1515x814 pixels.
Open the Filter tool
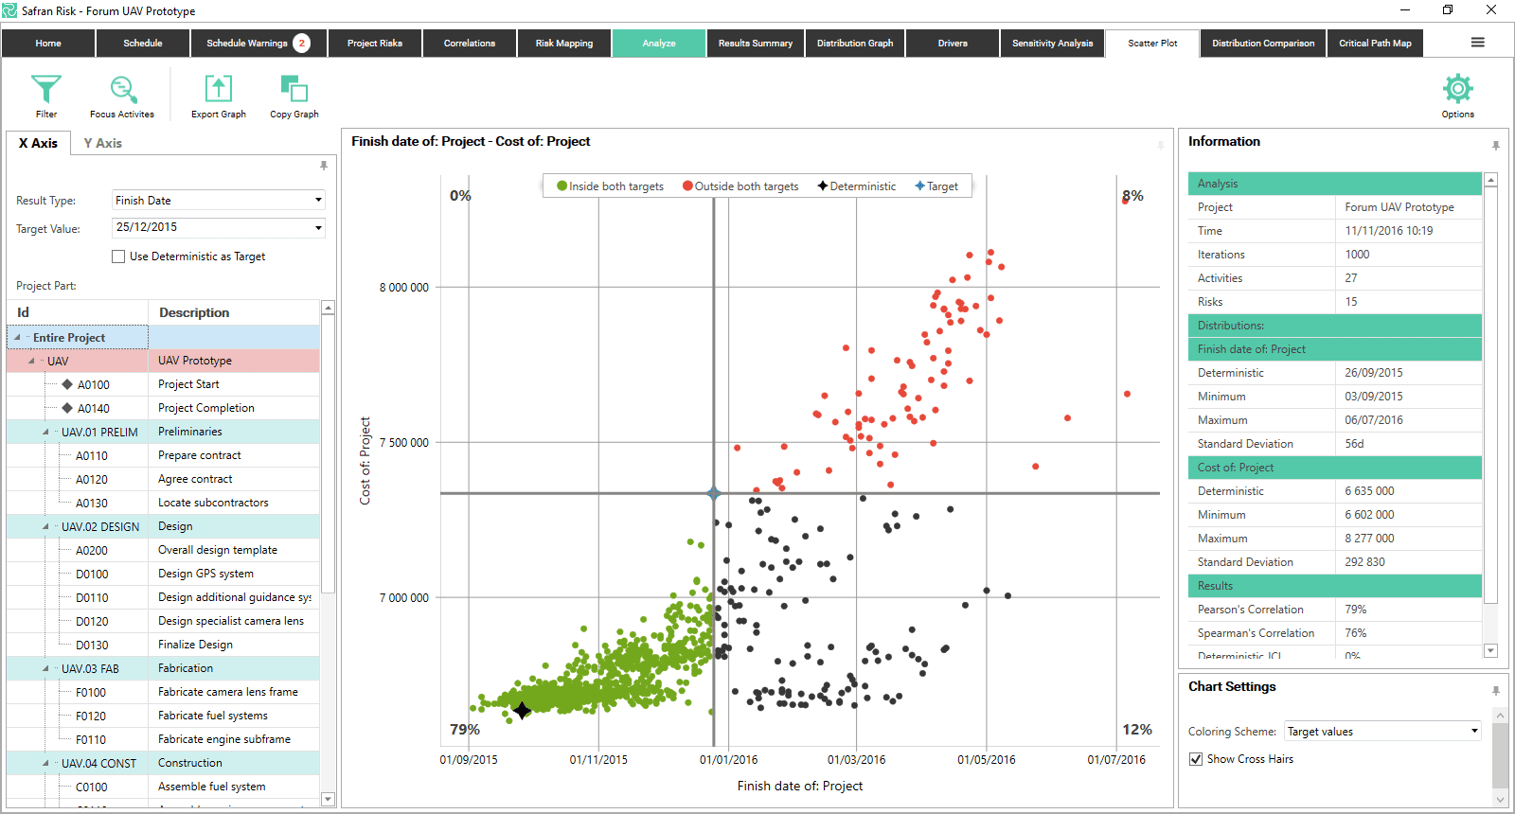coord(46,90)
